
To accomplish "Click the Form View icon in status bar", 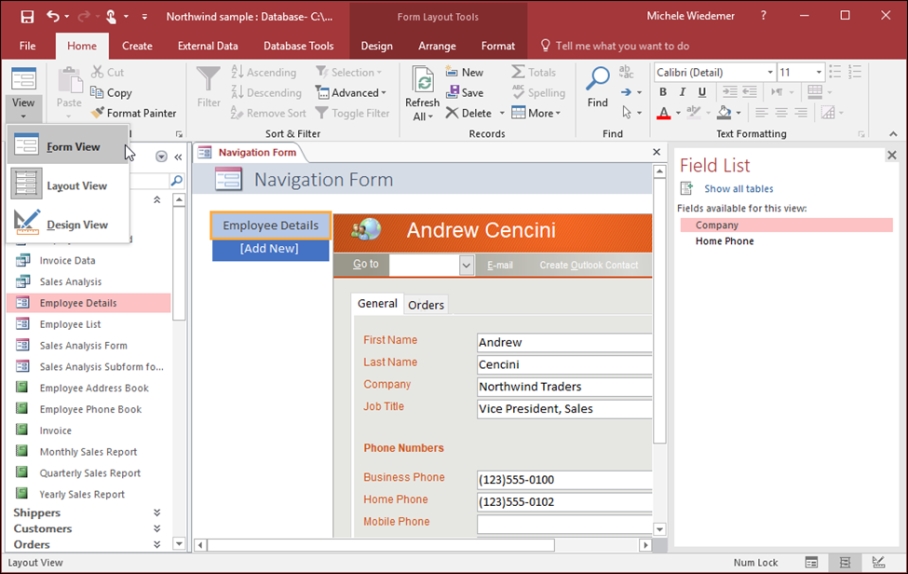I will 811,562.
